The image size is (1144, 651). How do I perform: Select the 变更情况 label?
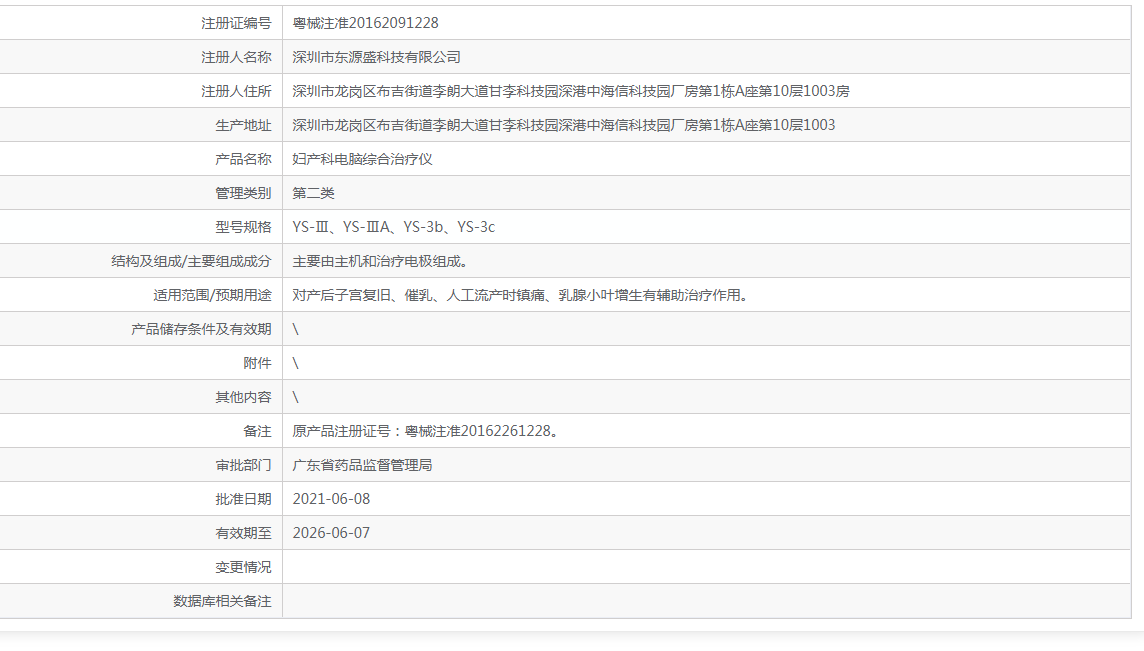coord(243,567)
